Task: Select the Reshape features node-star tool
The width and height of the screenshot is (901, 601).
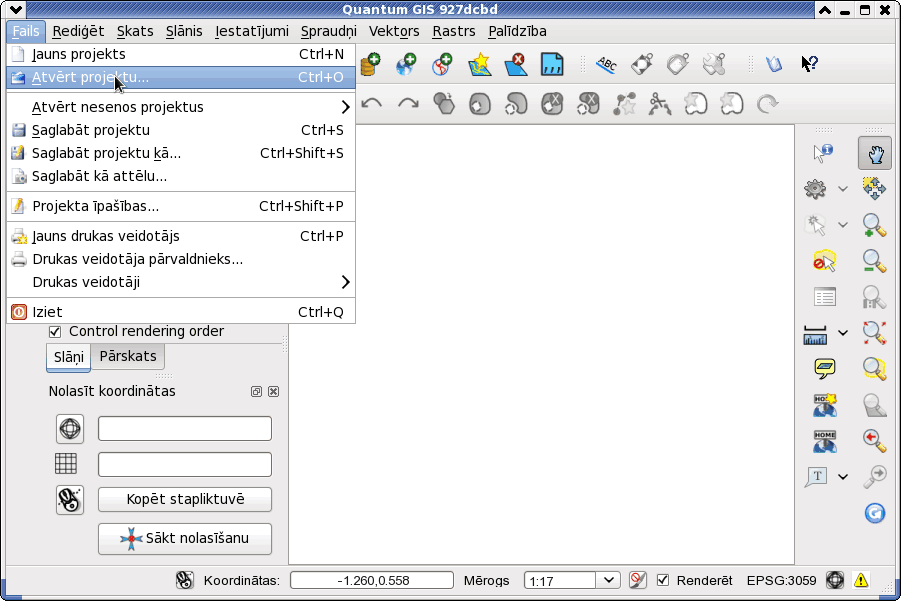Action: pos(624,104)
